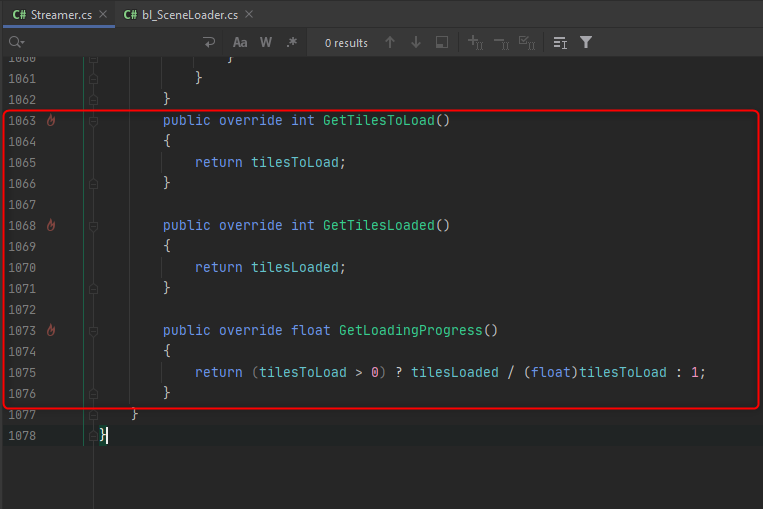763x509 pixels.
Task: Switch to the bl_SceneLoader.cs tab
Action: [x=182, y=15]
